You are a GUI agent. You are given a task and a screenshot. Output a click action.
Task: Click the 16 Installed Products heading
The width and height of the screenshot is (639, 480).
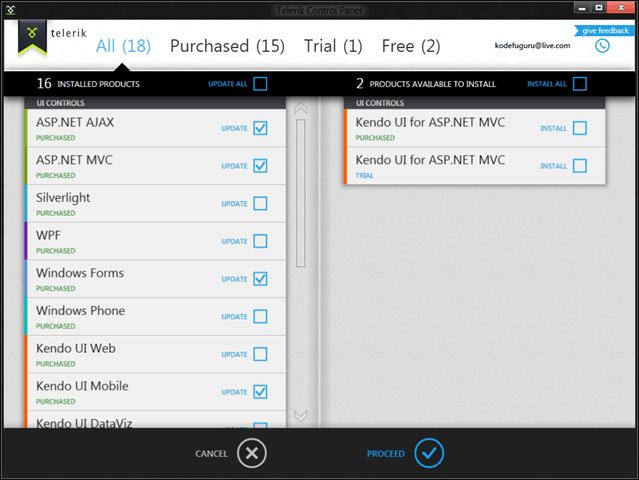pos(88,84)
